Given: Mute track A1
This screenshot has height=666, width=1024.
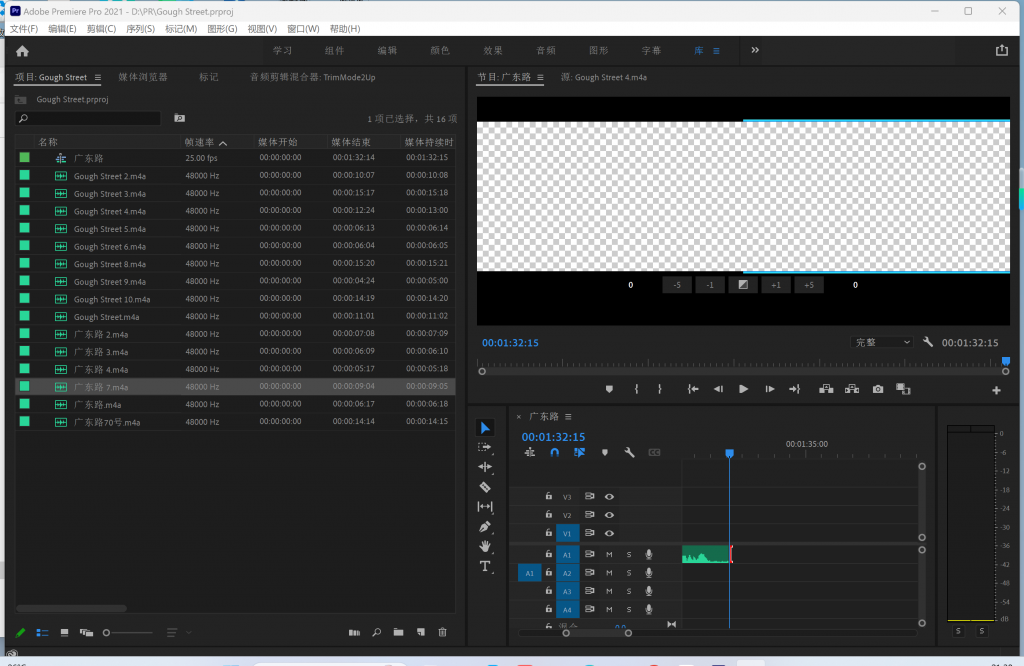Looking at the screenshot, I should [x=609, y=555].
